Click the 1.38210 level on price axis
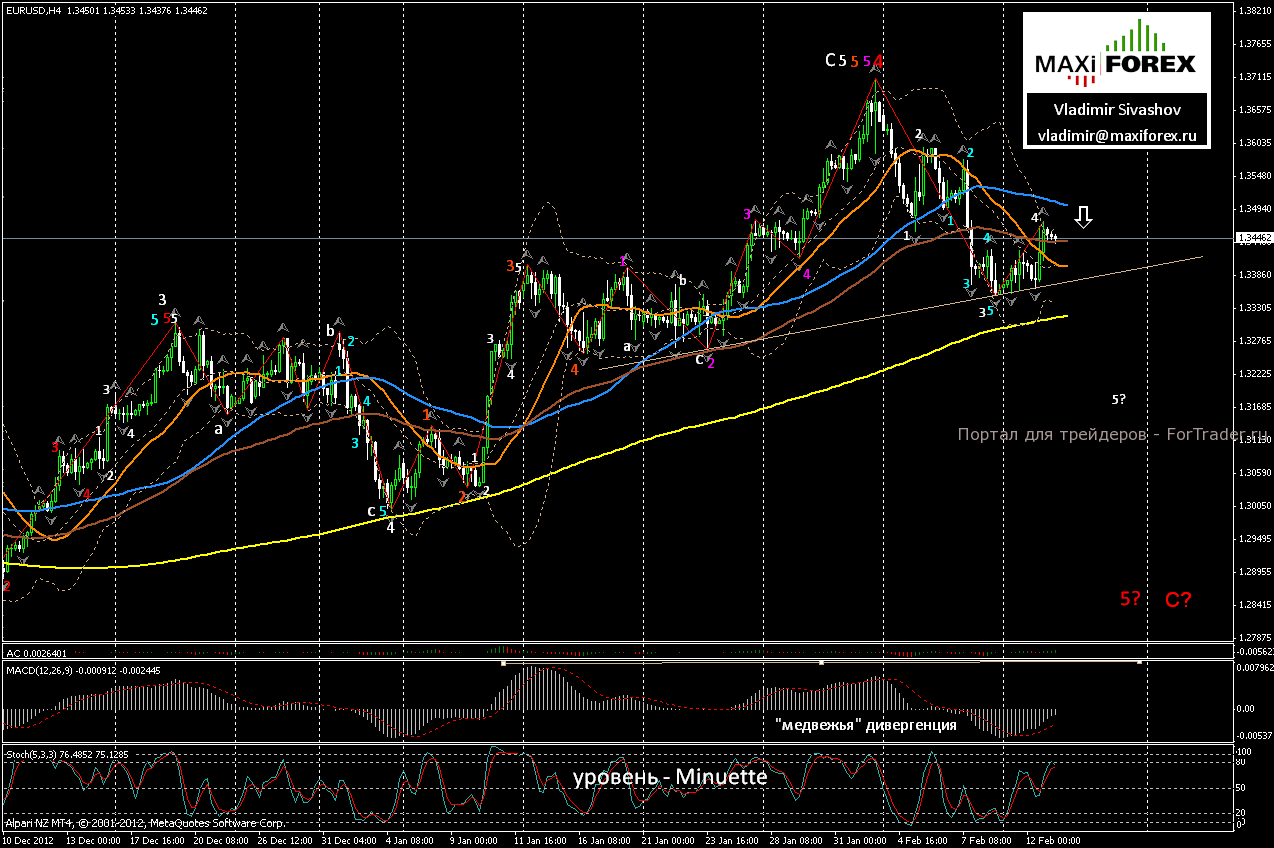Viewport: 1274px width, 848px height. click(1254, 11)
